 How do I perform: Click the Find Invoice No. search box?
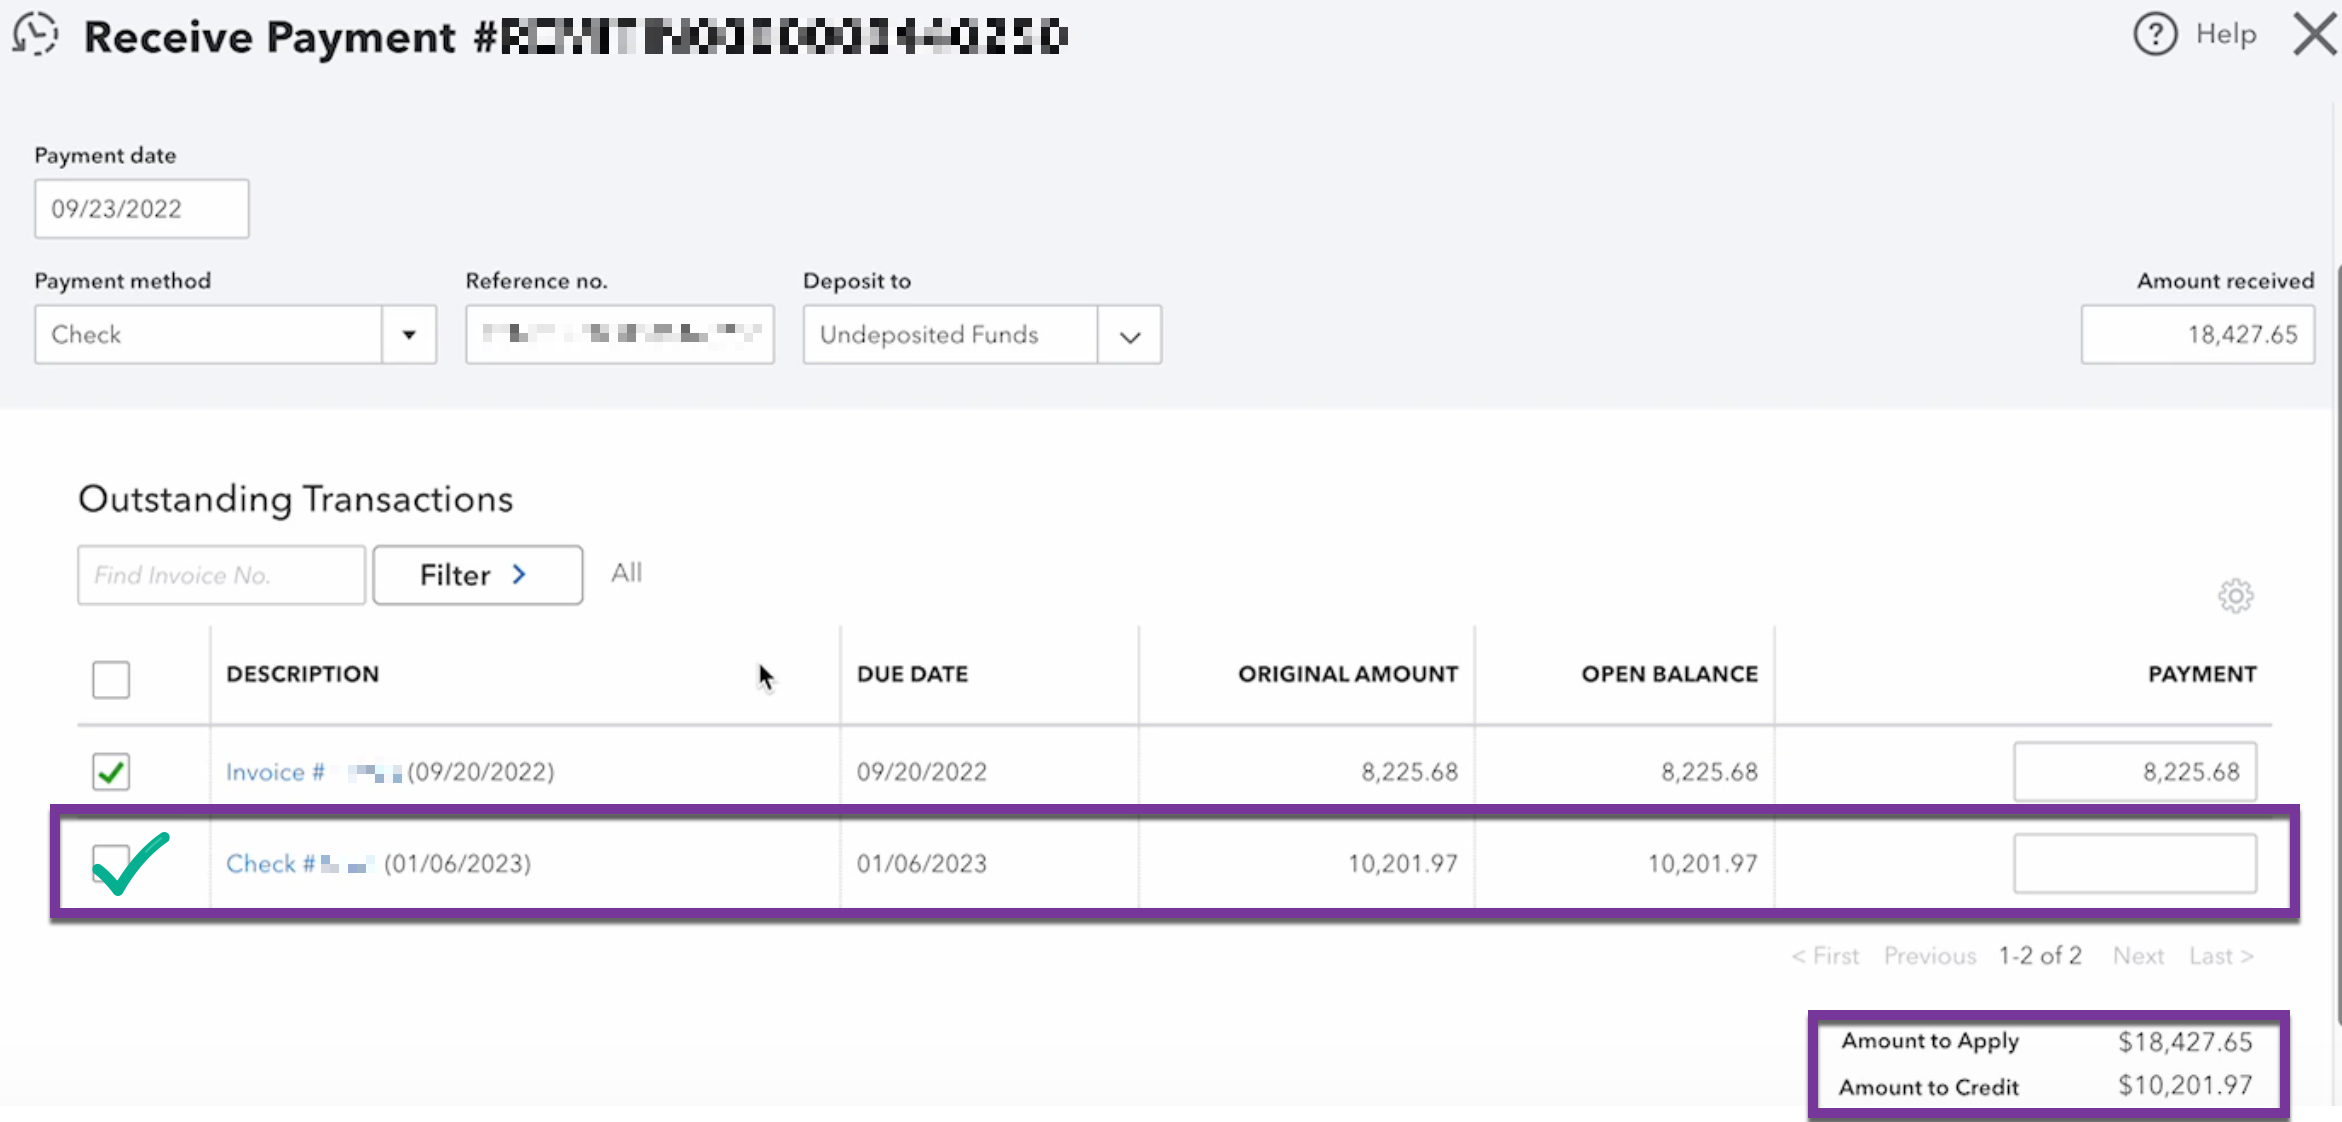coord(221,575)
